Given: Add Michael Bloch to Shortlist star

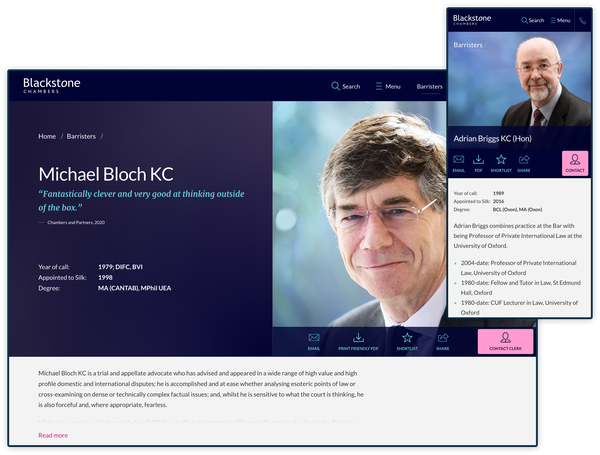Looking at the screenshot, I should (x=407, y=341).
